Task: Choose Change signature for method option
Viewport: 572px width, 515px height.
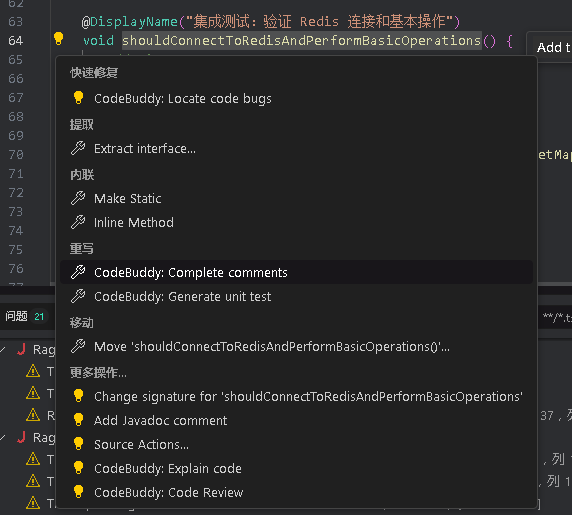Action: 297,396
